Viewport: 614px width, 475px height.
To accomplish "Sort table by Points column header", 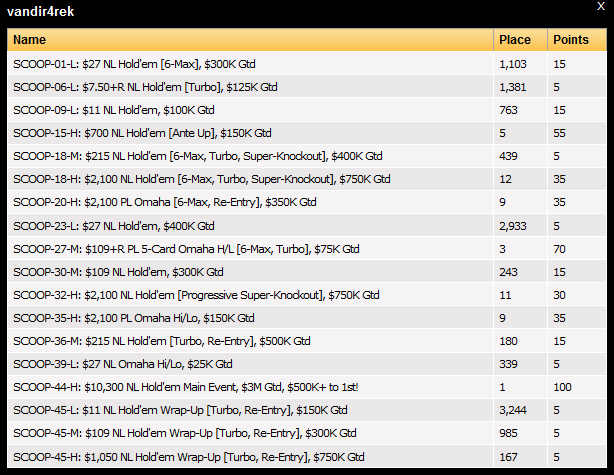I will pyautogui.click(x=577, y=40).
